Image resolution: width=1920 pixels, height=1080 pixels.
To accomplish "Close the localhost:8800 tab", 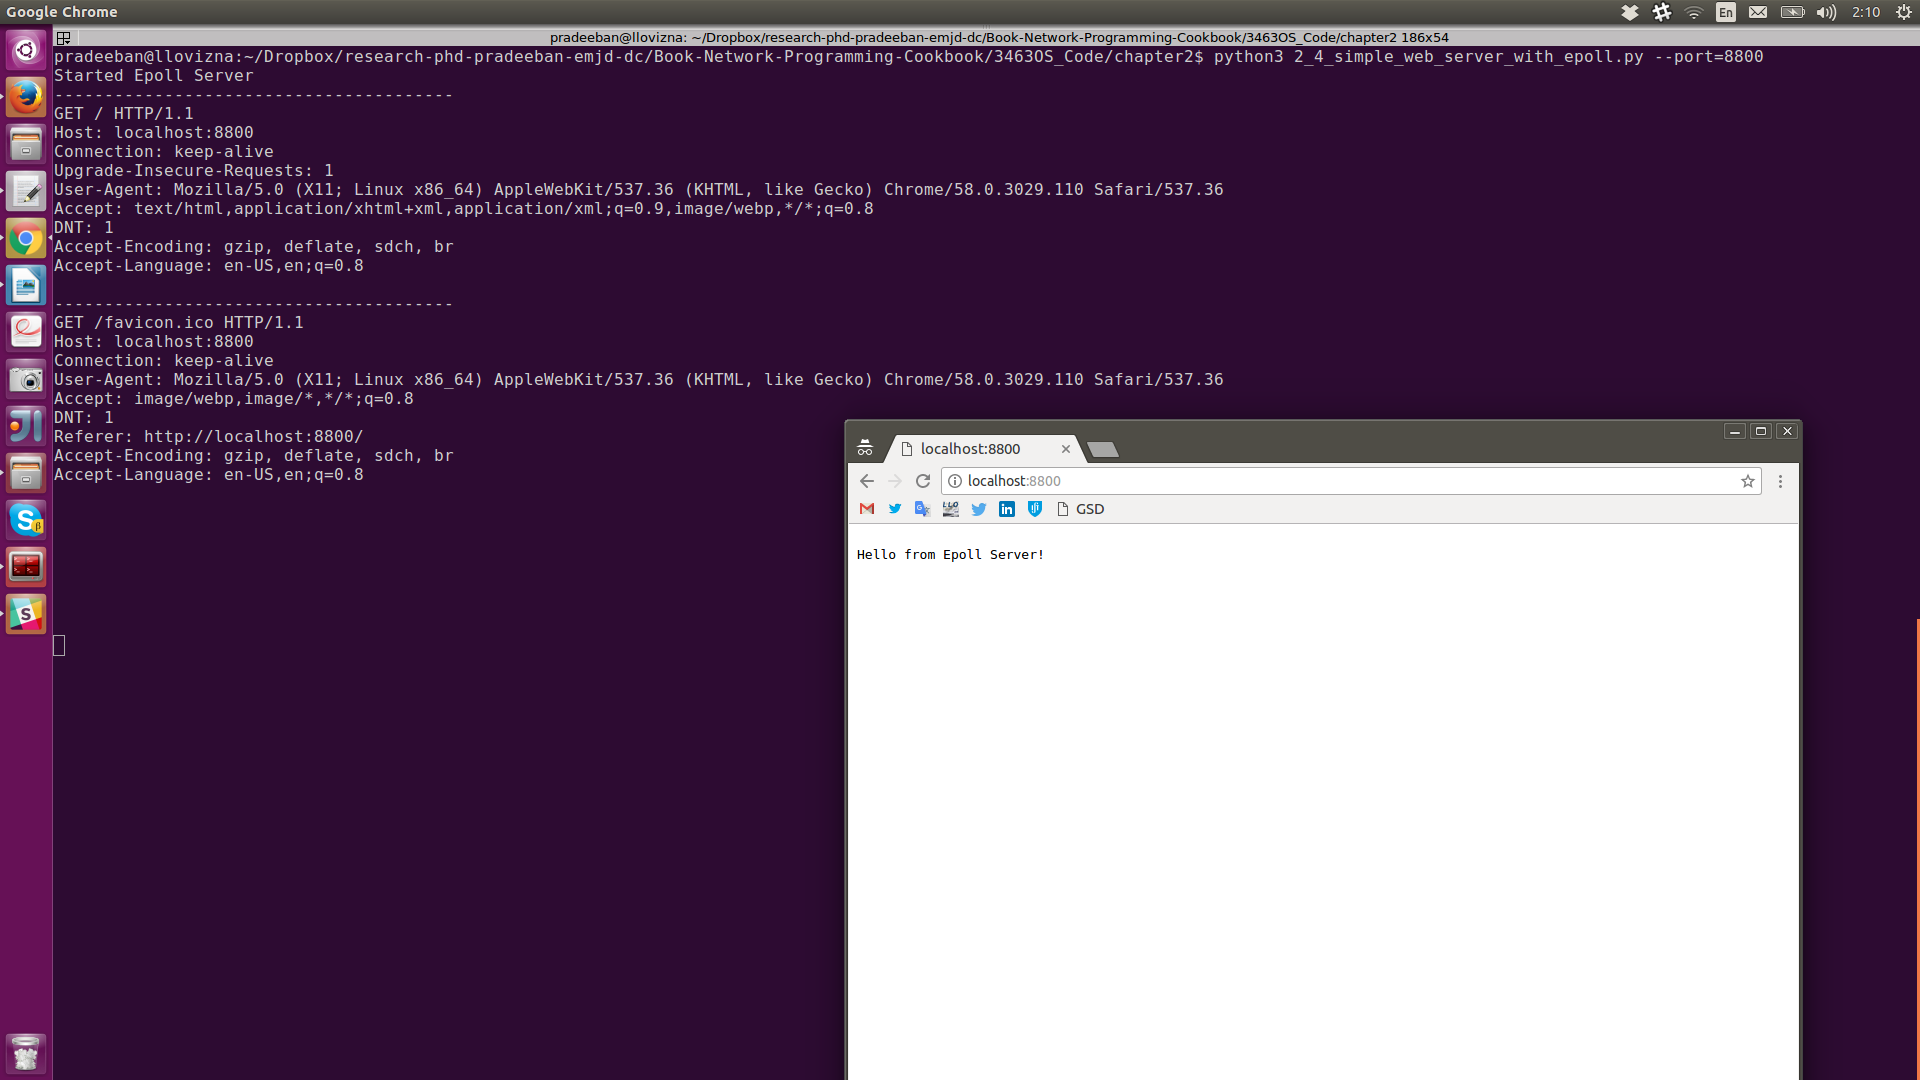I will 1066,449.
